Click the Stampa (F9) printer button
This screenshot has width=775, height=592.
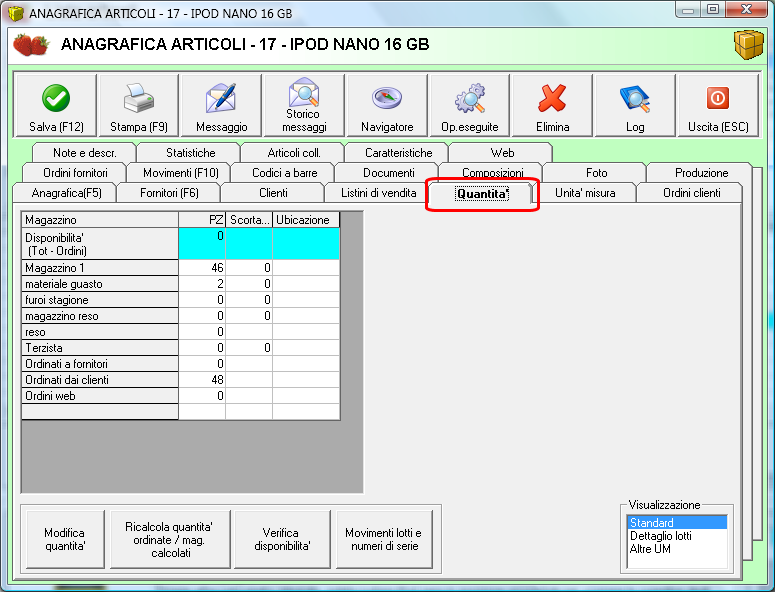tap(139, 105)
